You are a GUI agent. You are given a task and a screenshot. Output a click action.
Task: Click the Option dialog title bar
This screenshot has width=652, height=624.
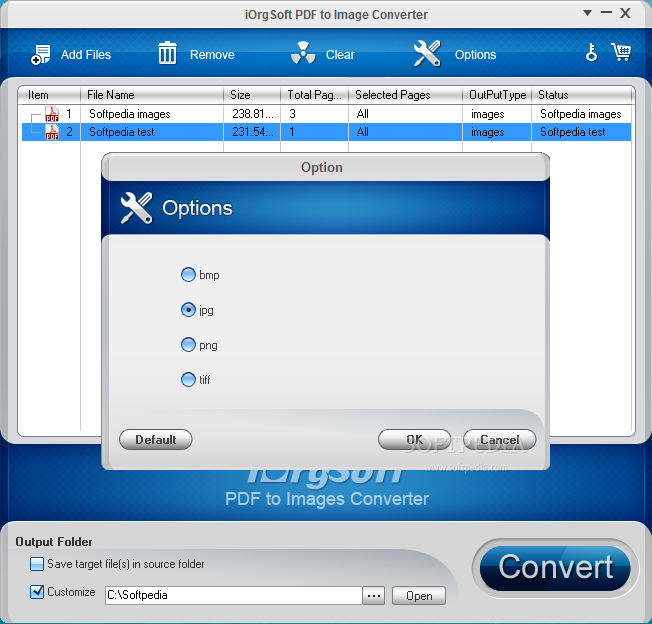325,167
